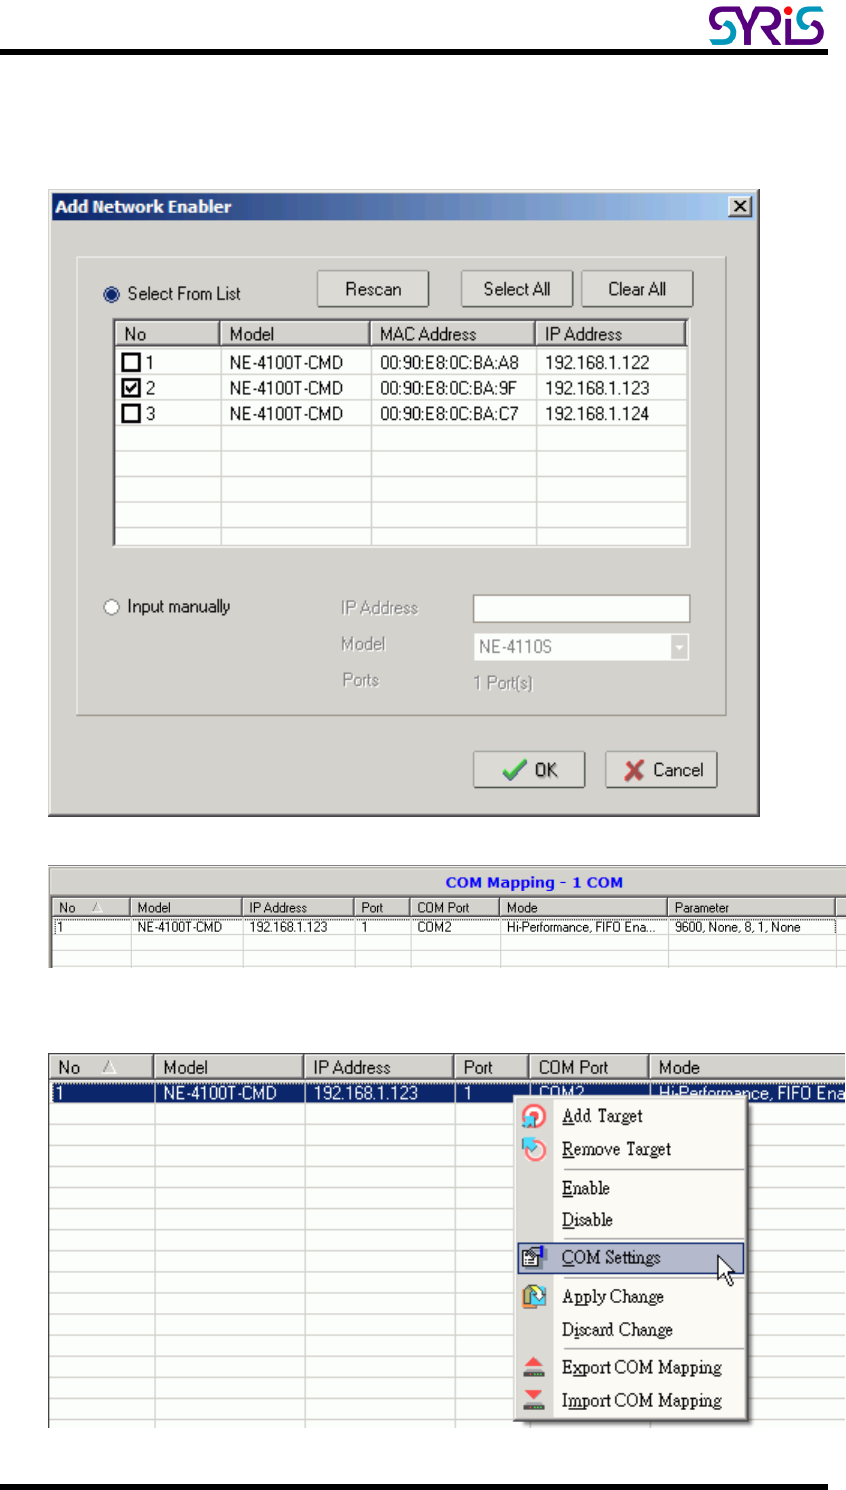Click MAC address 00:90:E8:0C:BA:A8

tap(449, 362)
